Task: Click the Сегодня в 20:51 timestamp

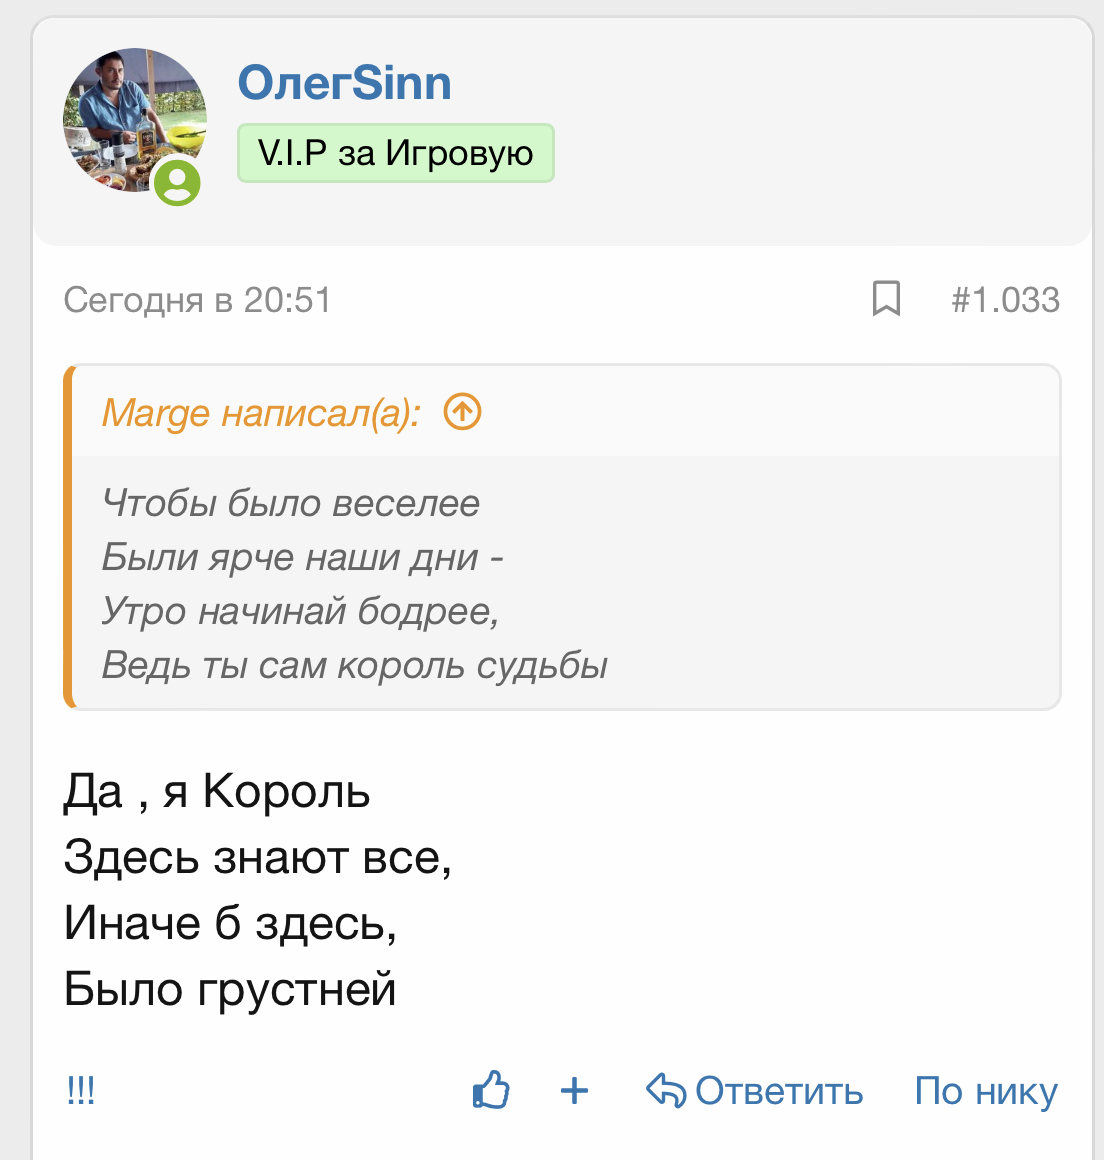Action: coord(197,300)
